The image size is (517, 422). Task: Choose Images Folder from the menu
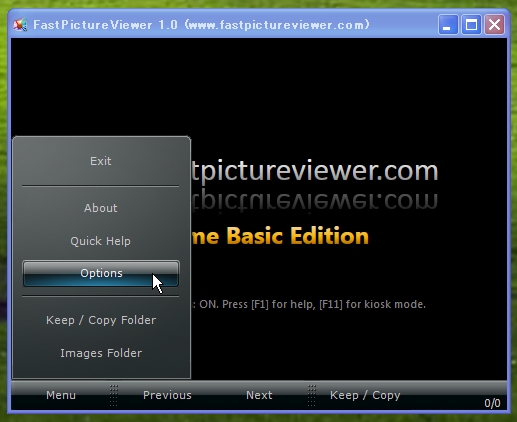[x=101, y=353]
